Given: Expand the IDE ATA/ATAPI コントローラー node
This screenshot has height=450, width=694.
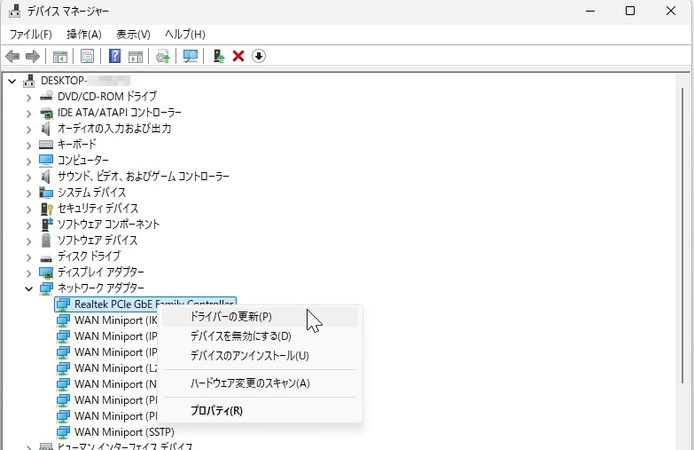Looking at the screenshot, I should click(x=29, y=113).
